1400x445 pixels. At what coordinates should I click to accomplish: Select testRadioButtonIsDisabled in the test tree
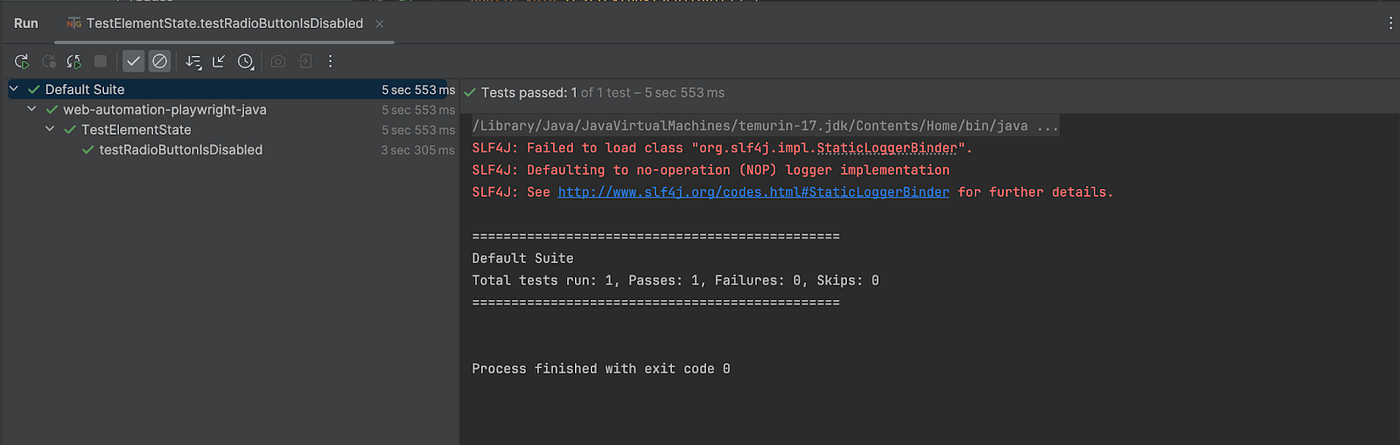[180, 150]
